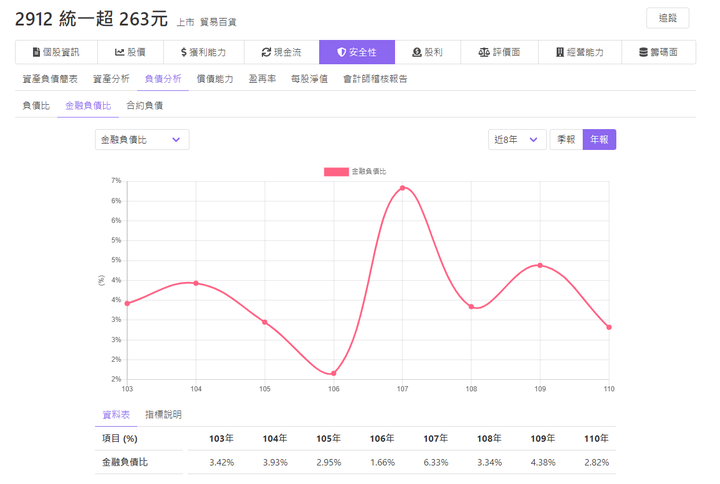The height and width of the screenshot is (484, 720).
Task: Switch to 季報 quarterly report
Action: click(566, 140)
